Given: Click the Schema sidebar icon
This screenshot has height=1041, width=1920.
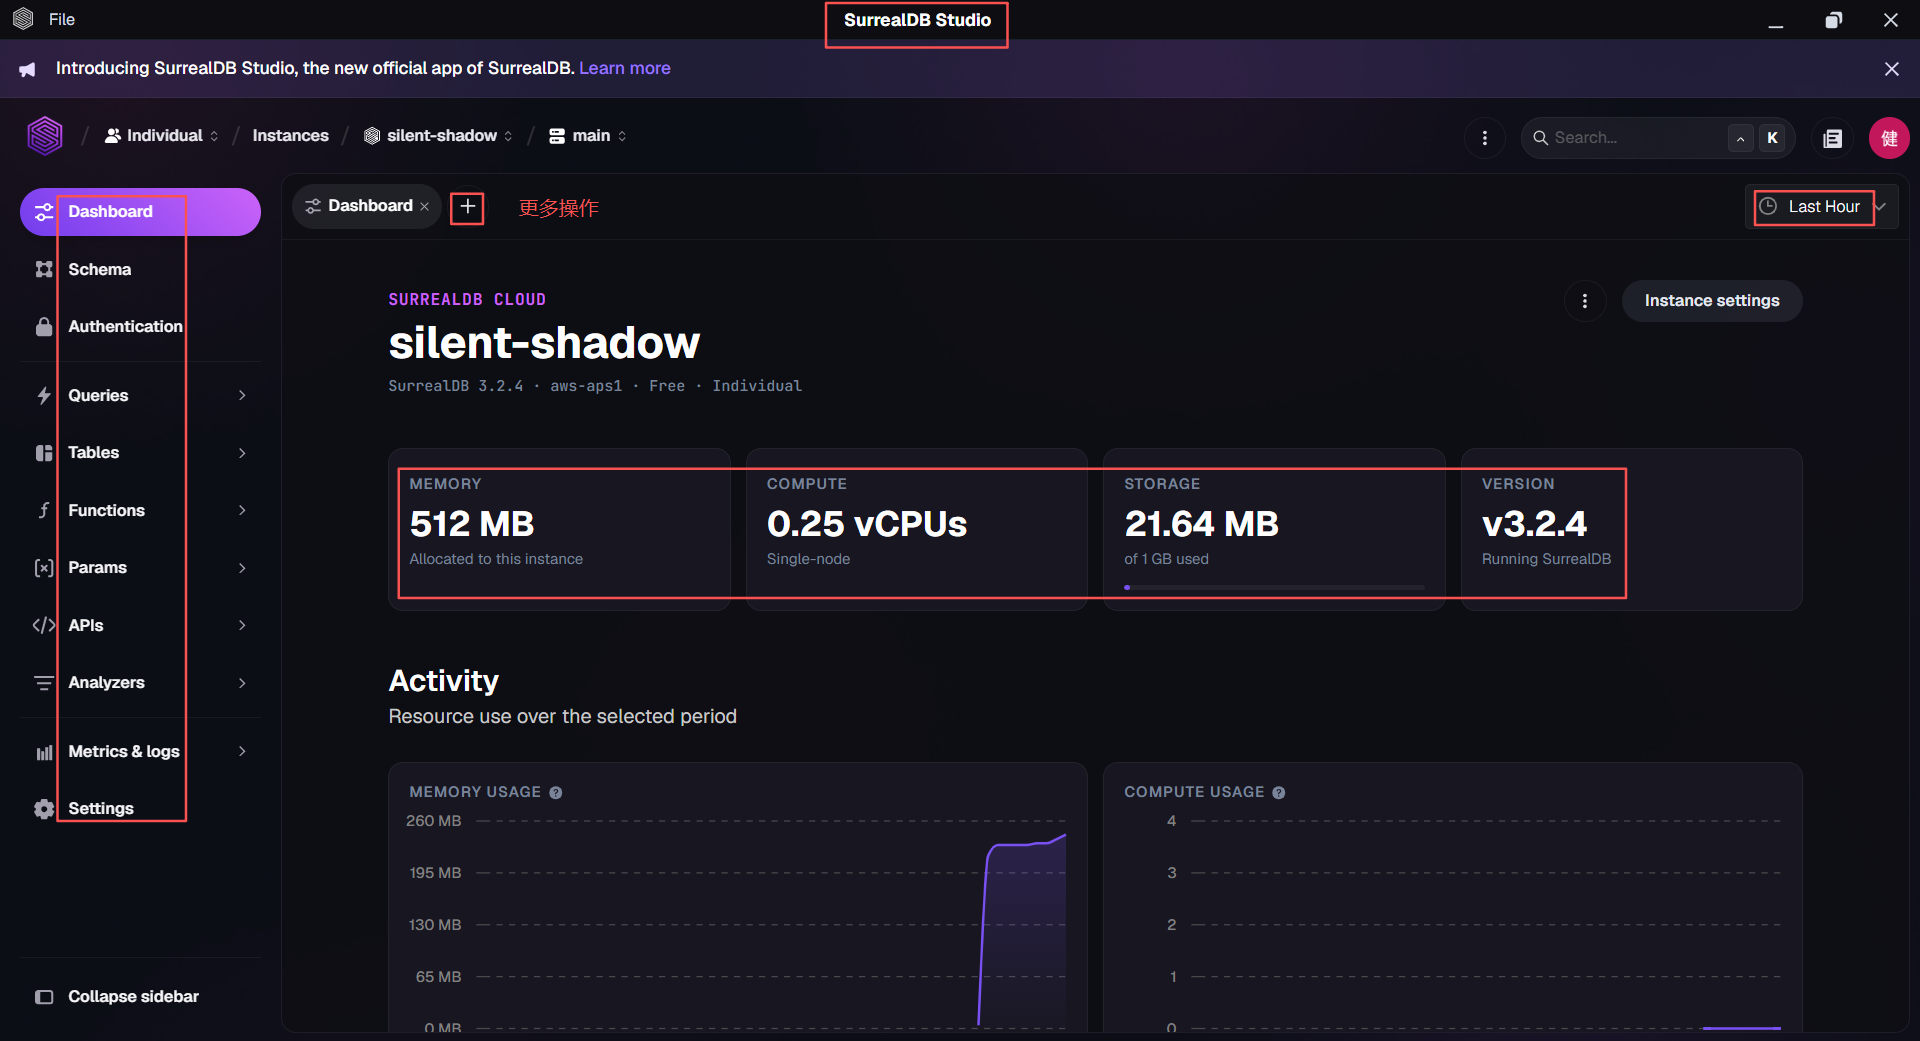Looking at the screenshot, I should [44, 269].
